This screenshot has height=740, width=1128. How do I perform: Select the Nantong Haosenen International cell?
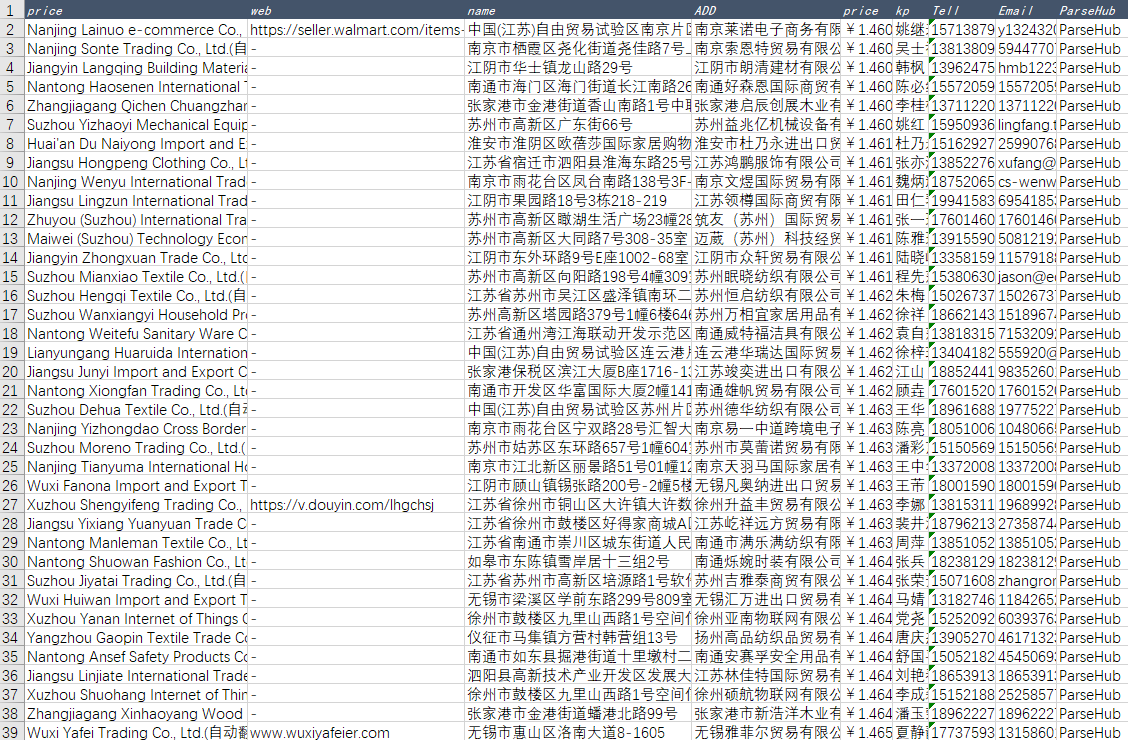pyautogui.click(x=136, y=86)
